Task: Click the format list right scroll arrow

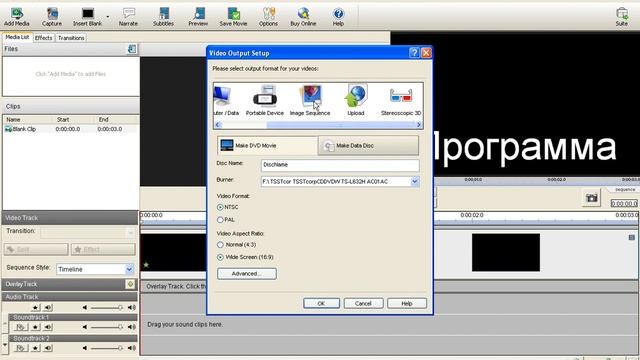Action: [419, 125]
